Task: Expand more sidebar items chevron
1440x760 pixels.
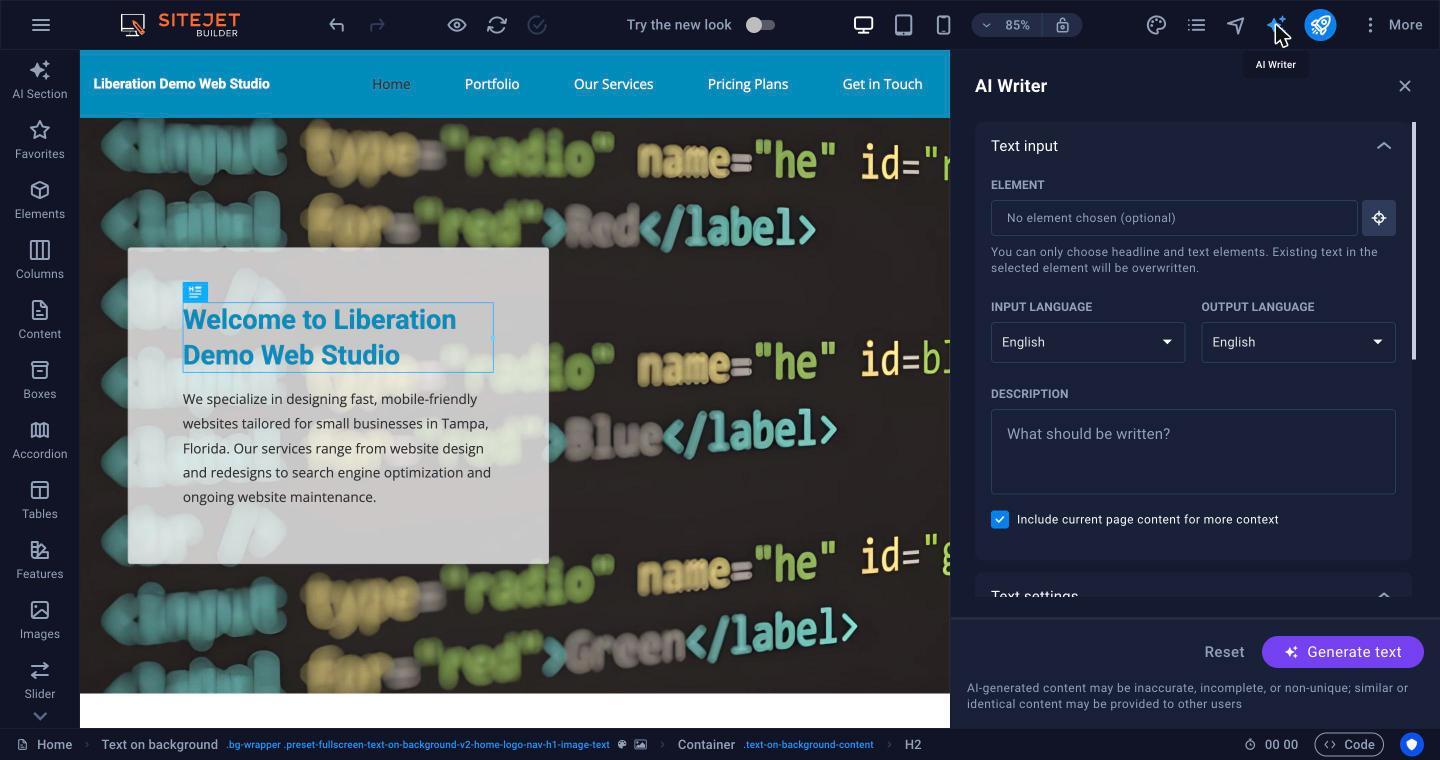Action: tap(40, 716)
